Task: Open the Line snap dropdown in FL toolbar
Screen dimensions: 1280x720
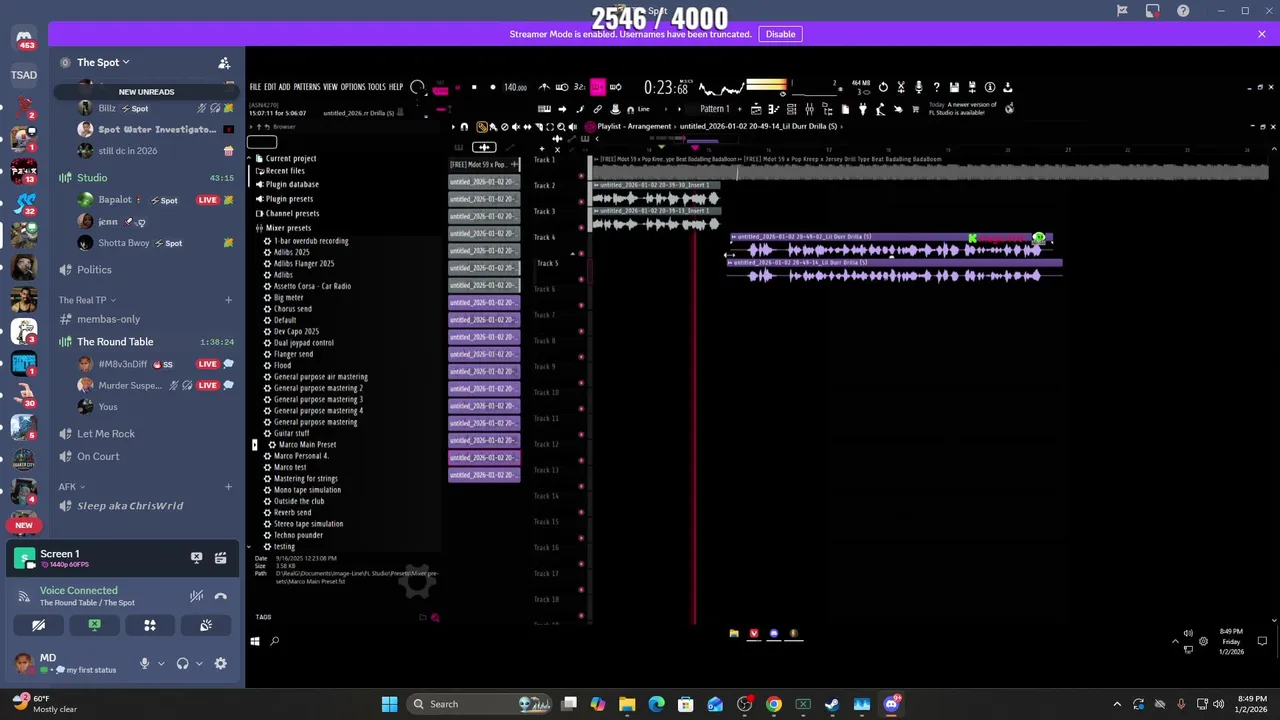Action: (650, 109)
